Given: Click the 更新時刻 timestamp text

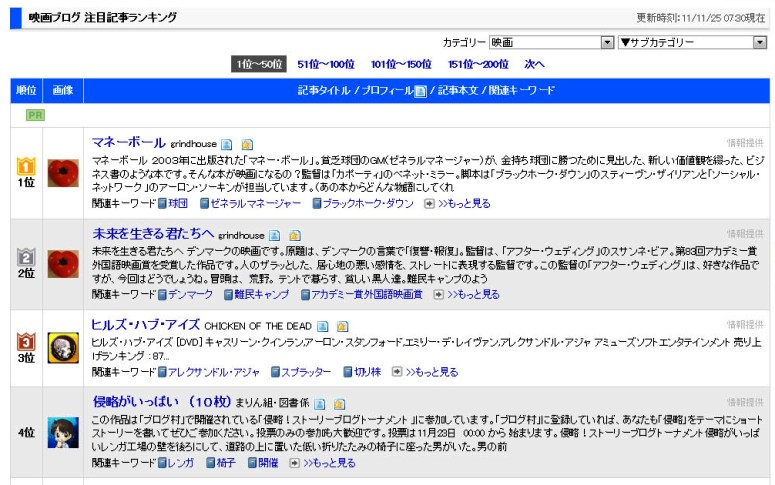Looking at the screenshot, I should click(x=700, y=18).
